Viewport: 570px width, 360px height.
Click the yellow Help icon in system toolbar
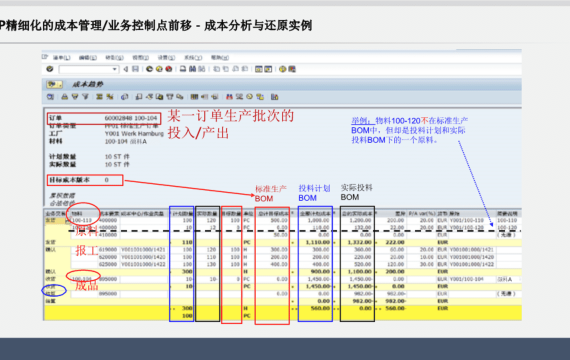282,69
